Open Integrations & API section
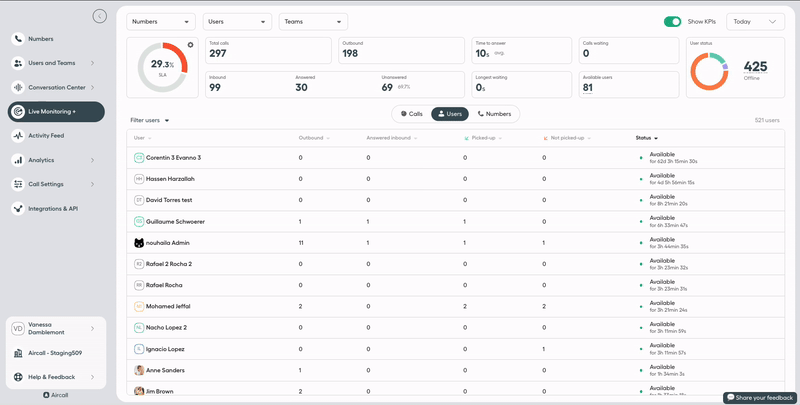This screenshot has height=405, width=800. click(x=52, y=208)
